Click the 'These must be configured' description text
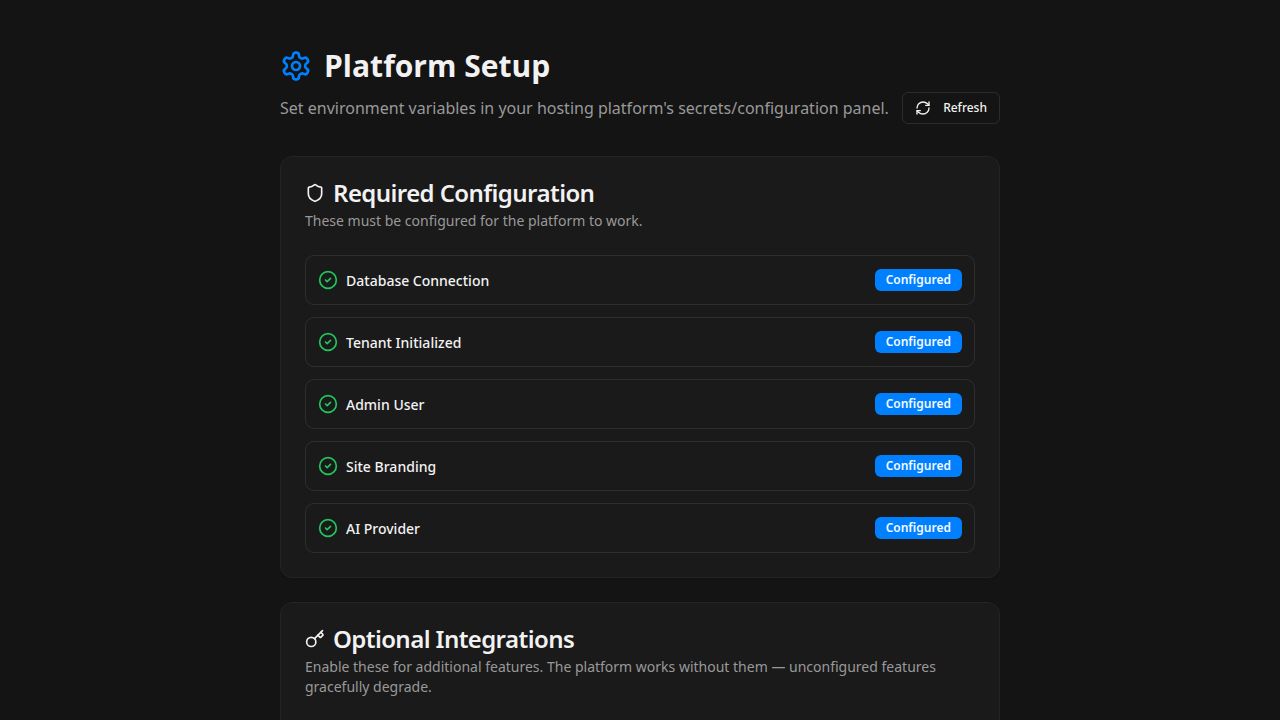The image size is (1280, 720). tap(473, 221)
